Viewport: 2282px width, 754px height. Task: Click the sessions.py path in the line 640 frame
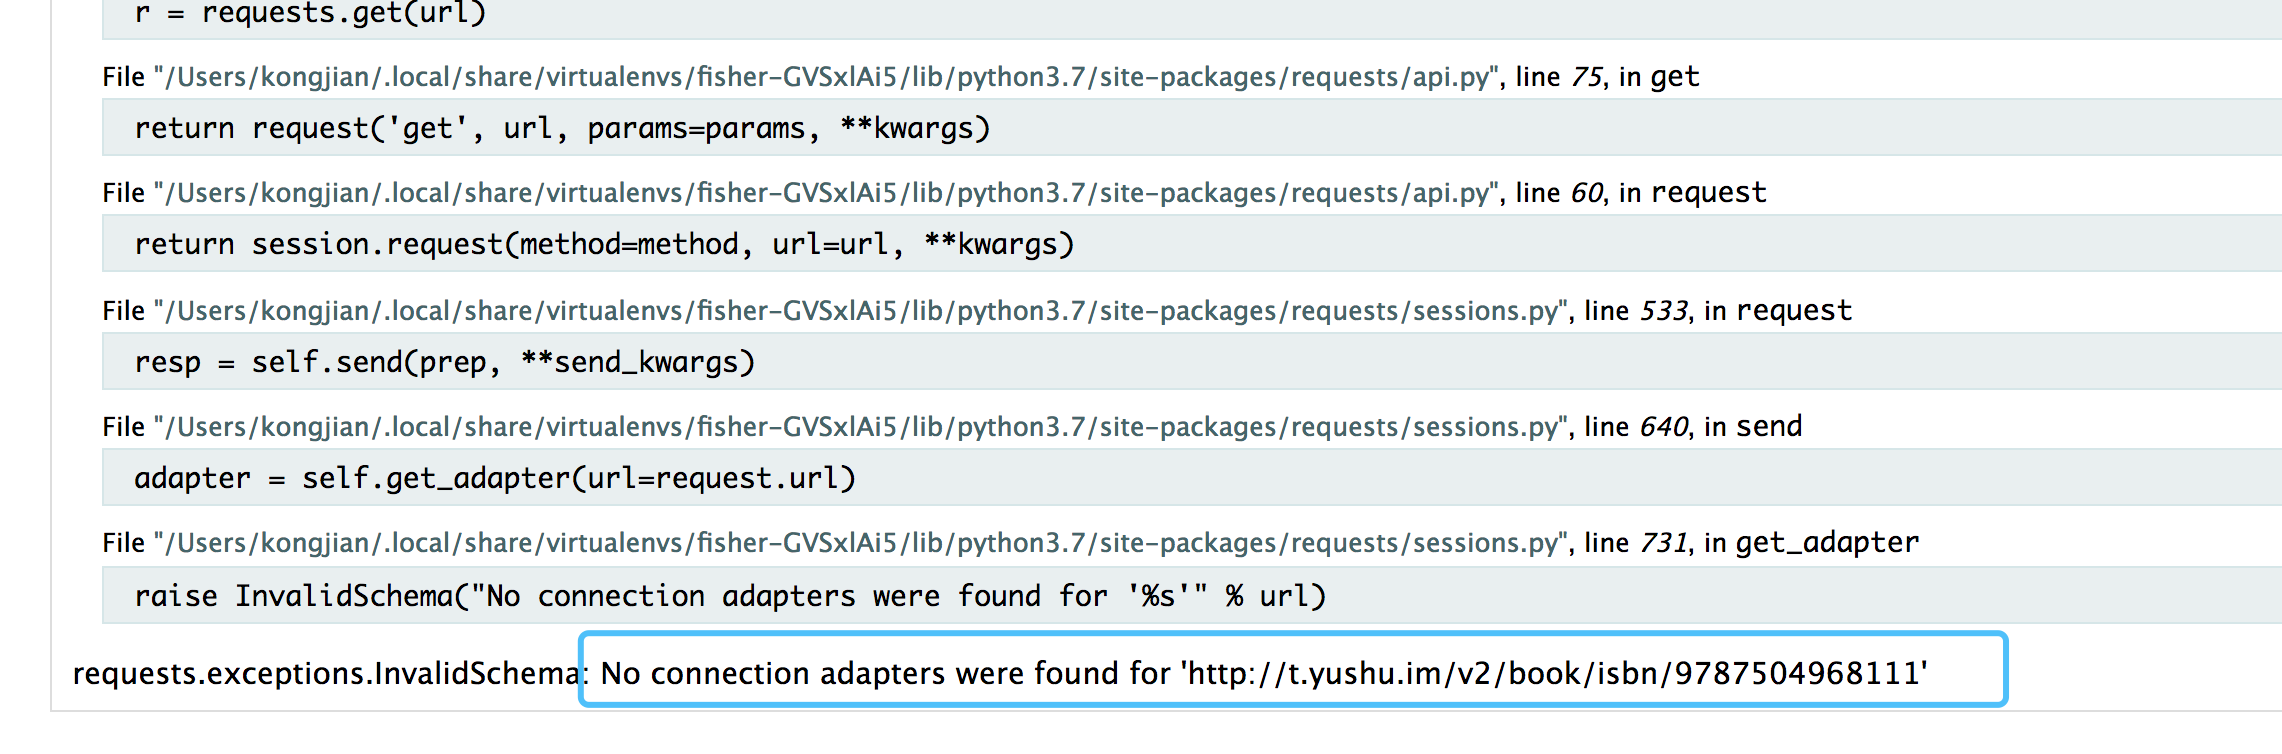pos(860,427)
